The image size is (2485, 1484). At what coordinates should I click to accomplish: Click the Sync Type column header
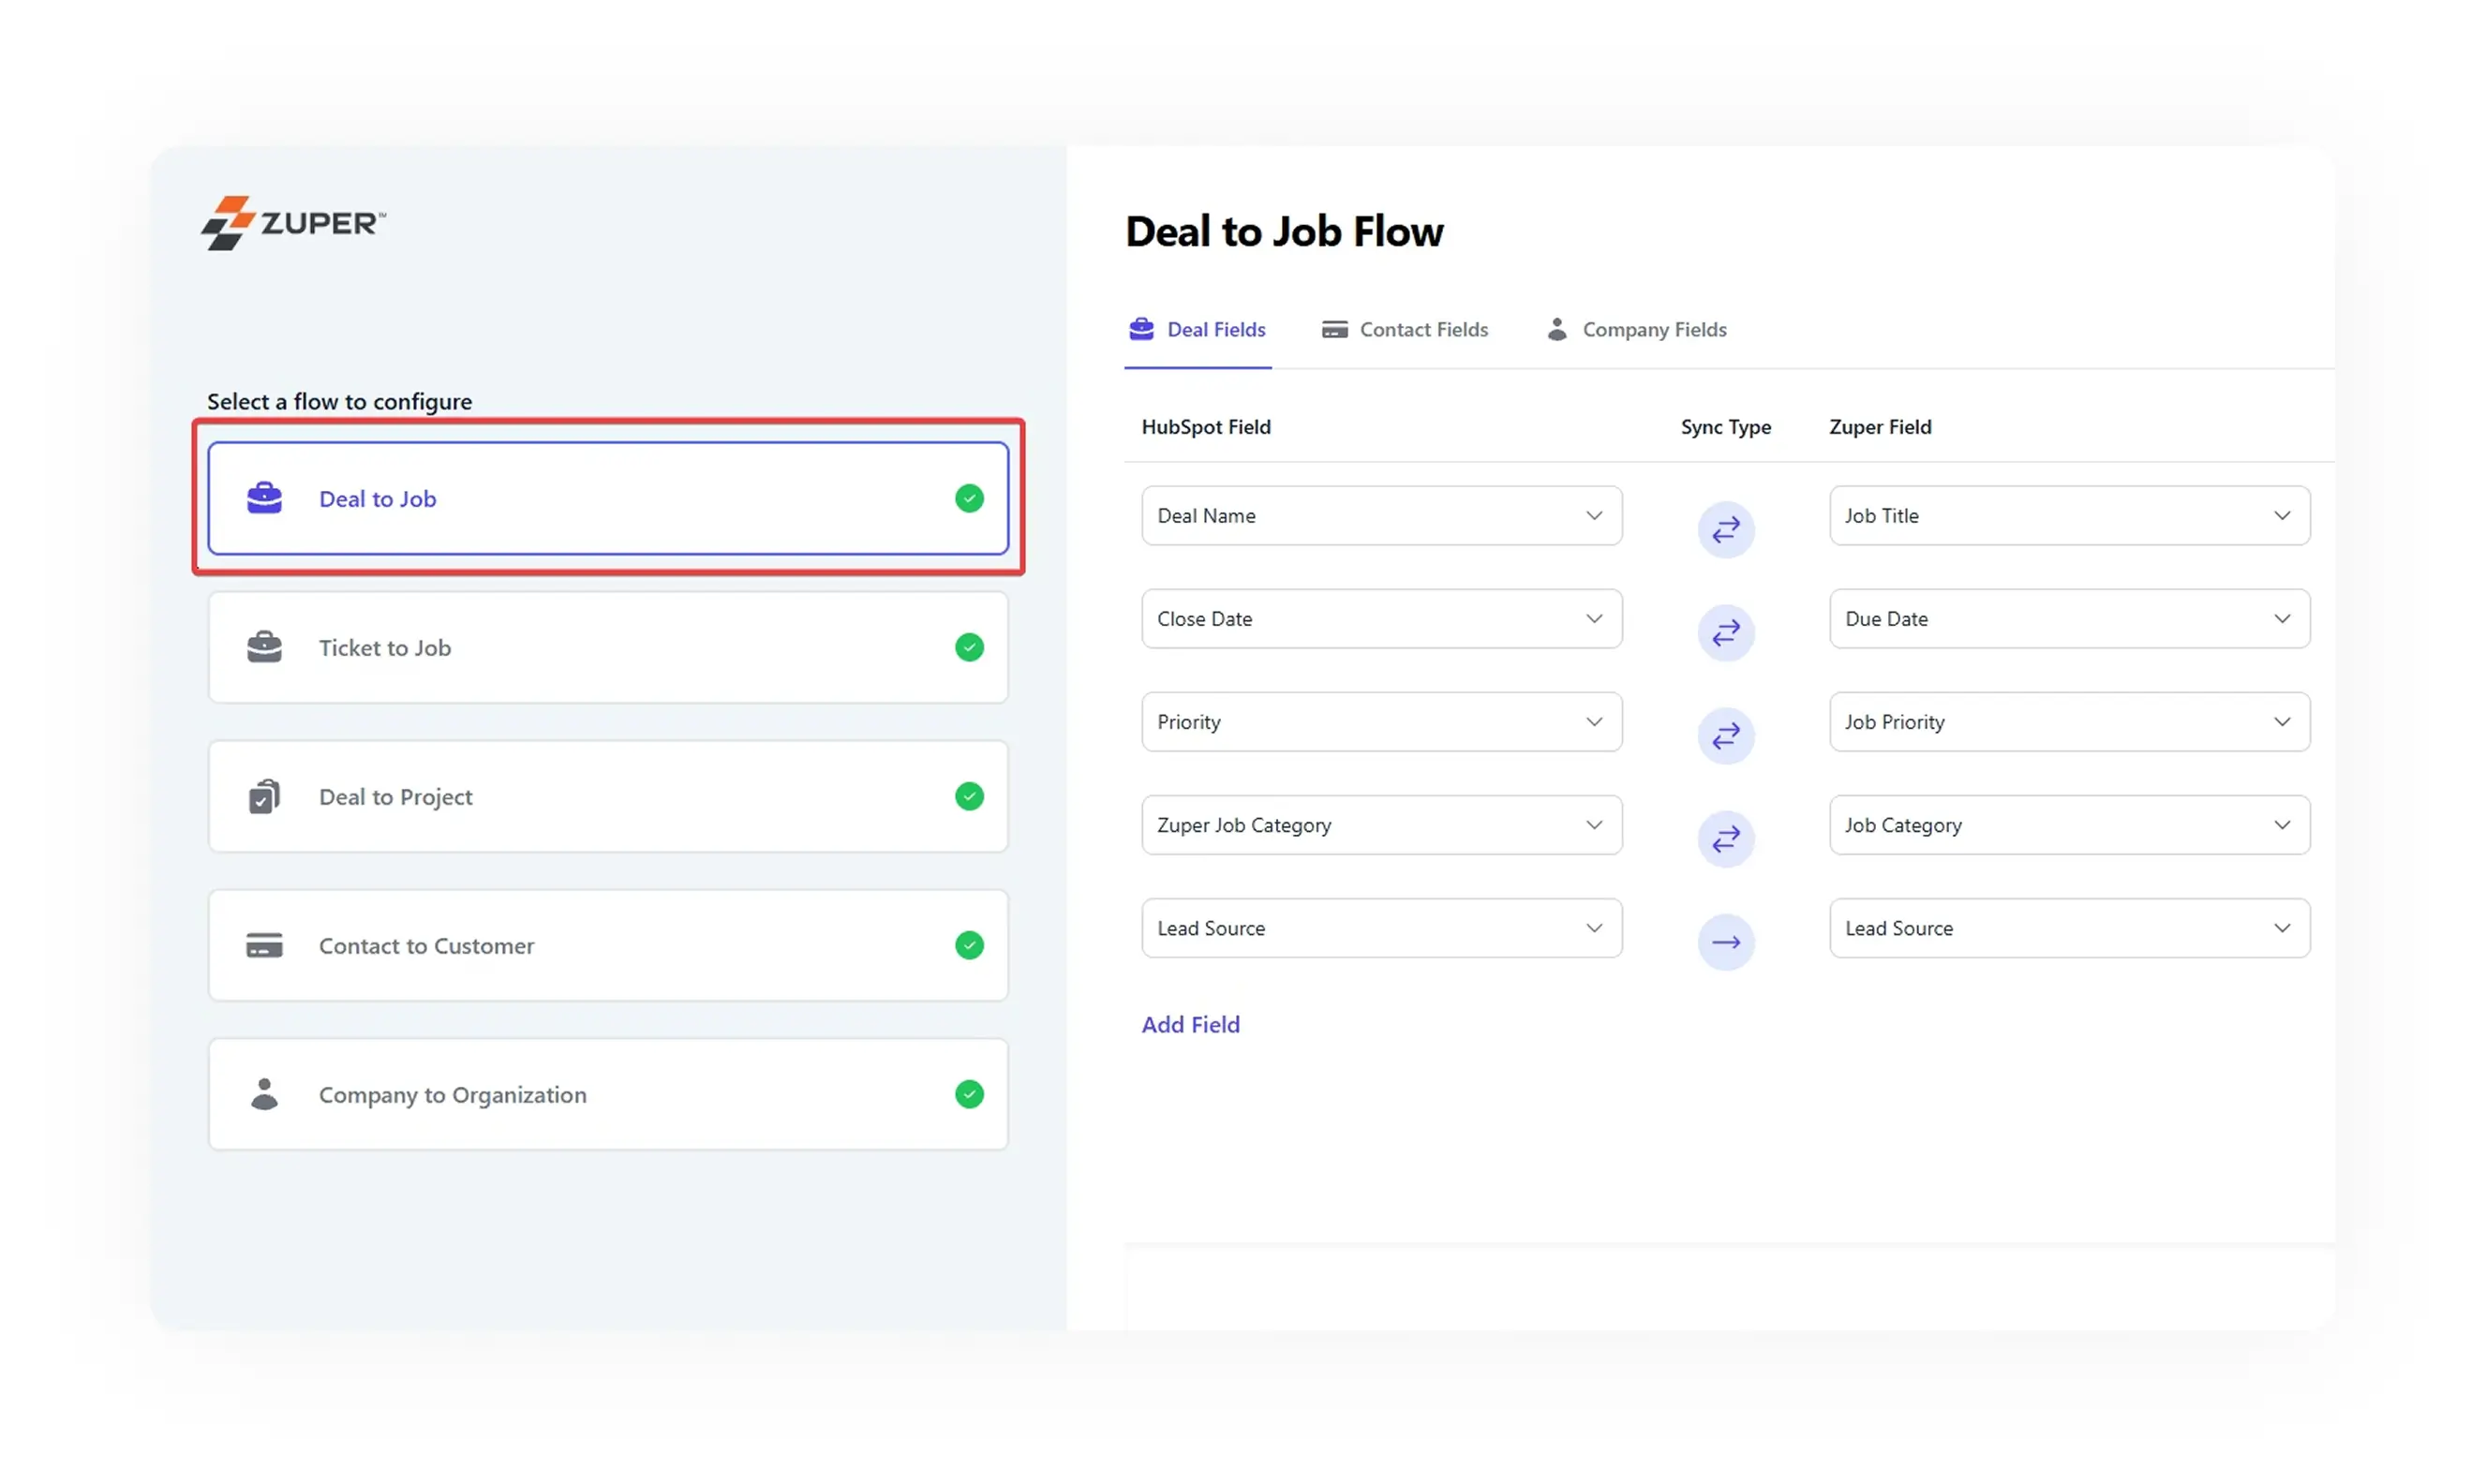[1725, 427]
